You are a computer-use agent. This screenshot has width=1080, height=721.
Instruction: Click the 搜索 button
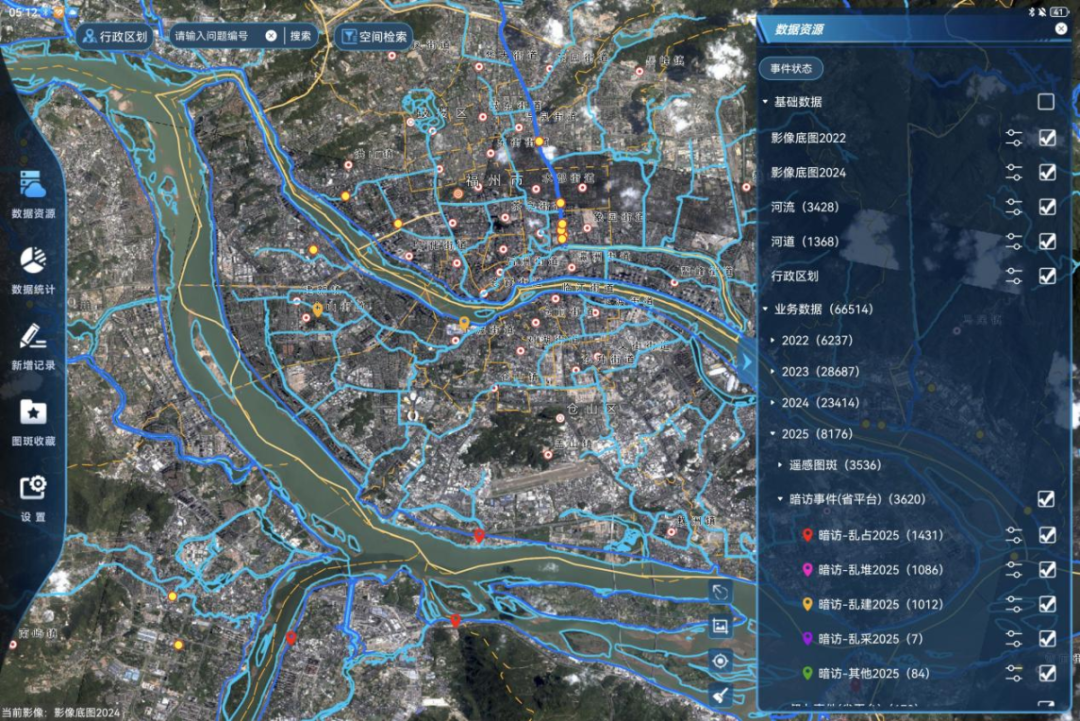pyautogui.click(x=300, y=36)
